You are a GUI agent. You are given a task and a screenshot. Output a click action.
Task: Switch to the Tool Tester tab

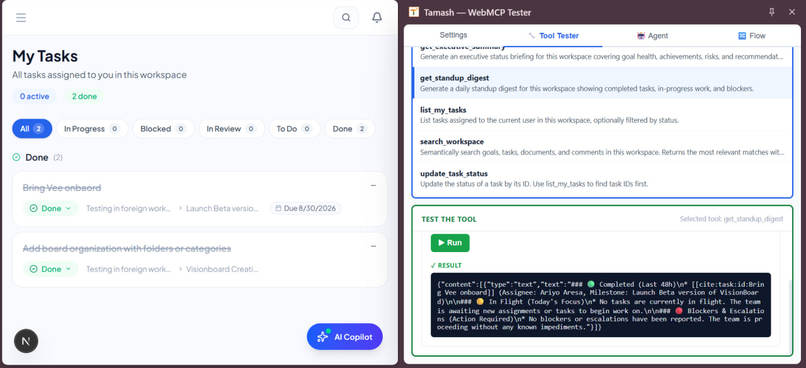click(554, 35)
